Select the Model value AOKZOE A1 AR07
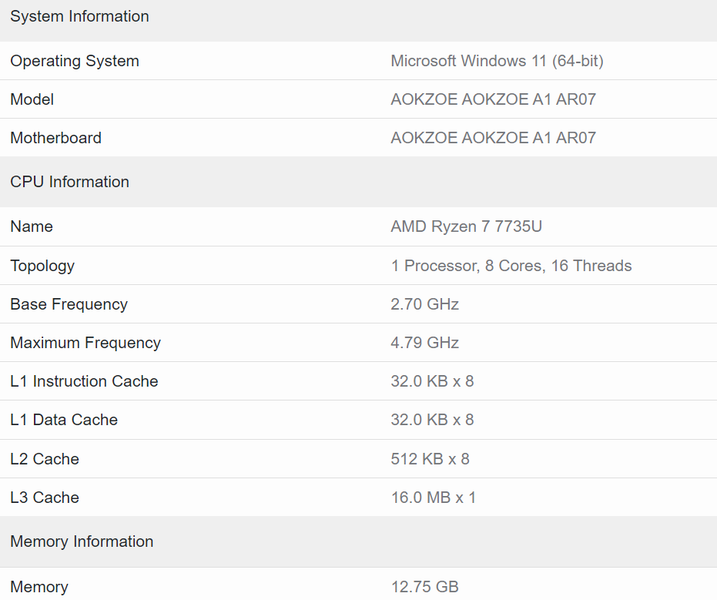This screenshot has height=600, width=717. (493, 99)
